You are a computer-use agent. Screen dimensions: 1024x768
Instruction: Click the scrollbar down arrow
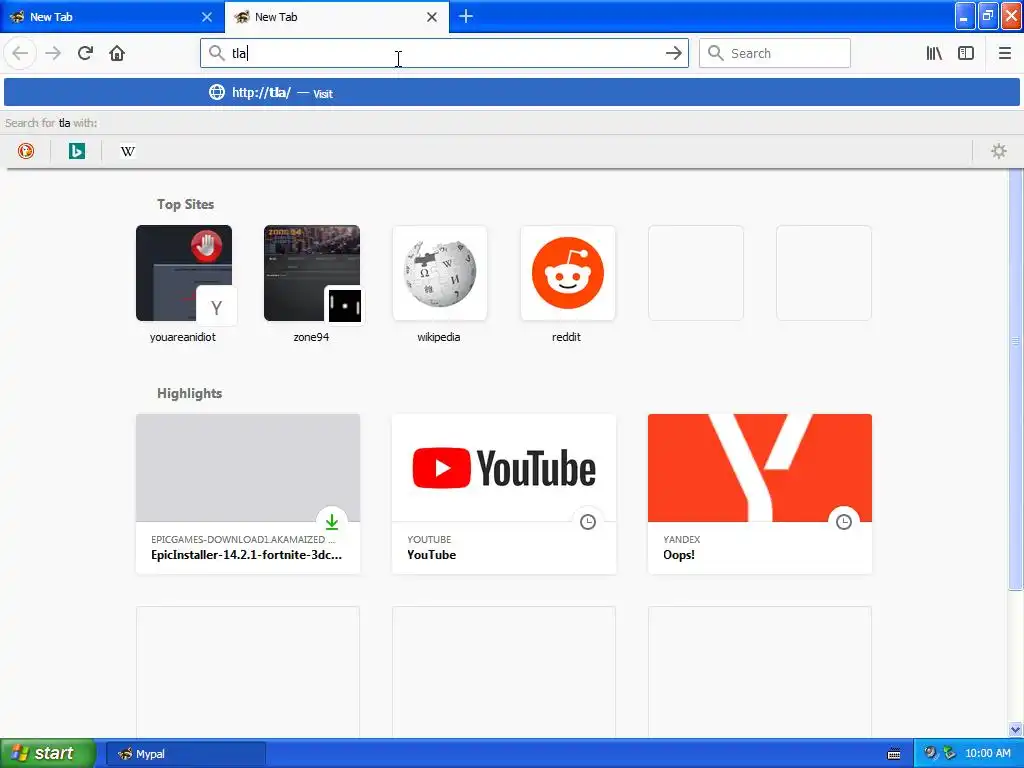coord(1016,729)
